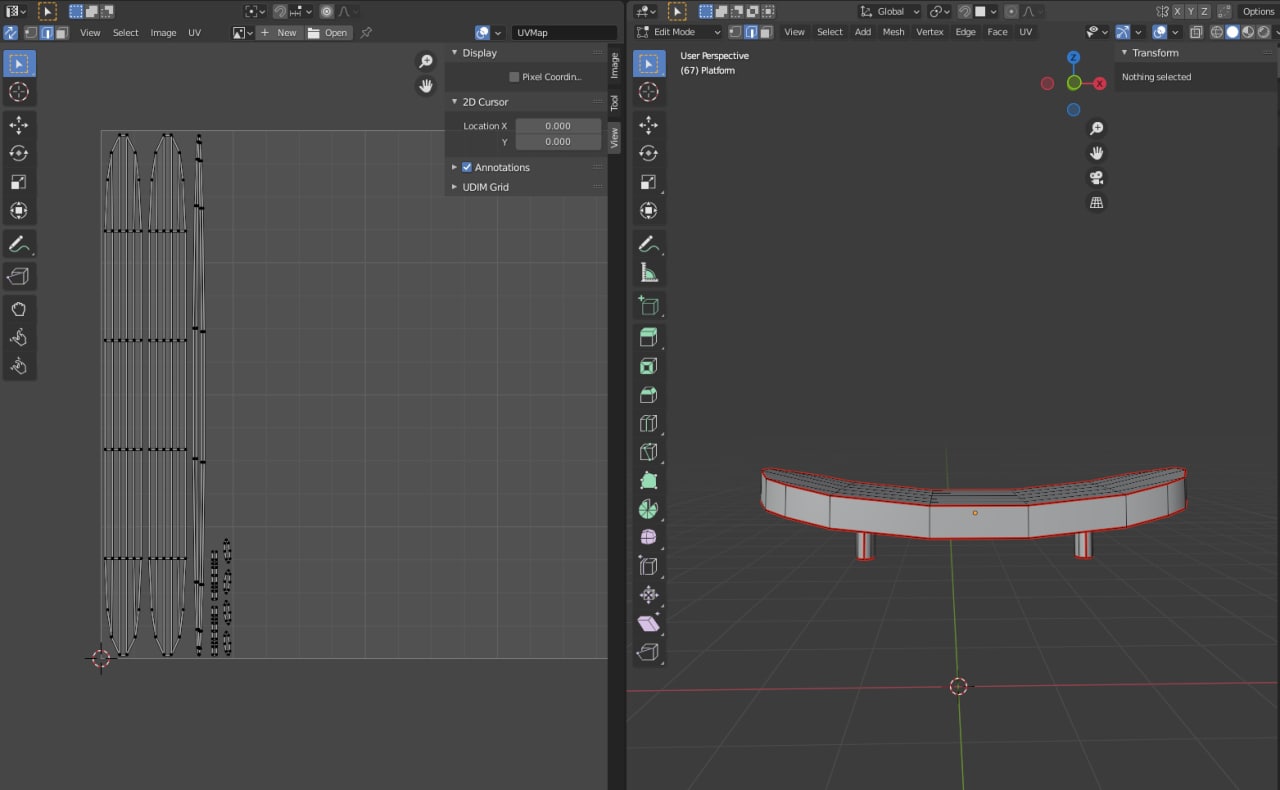Select the Edge Slide tool

[648, 566]
